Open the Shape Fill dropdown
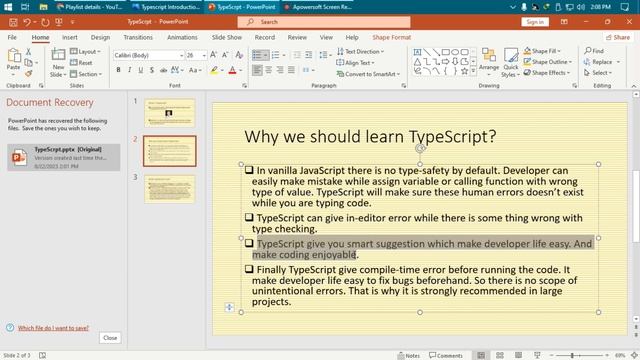The height and width of the screenshot is (360, 640). pyautogui.click(x=542, y=51)
